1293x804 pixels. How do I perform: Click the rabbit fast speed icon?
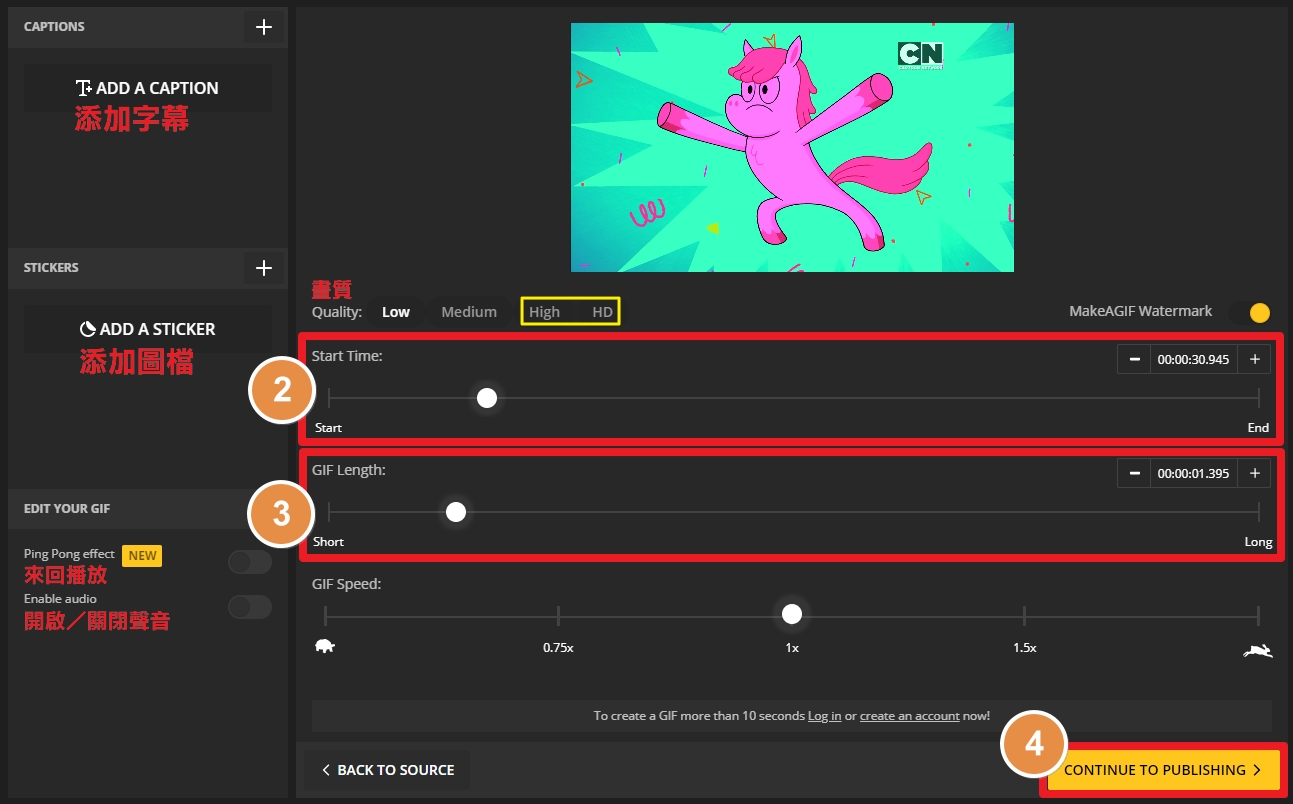coord(1258,651)
